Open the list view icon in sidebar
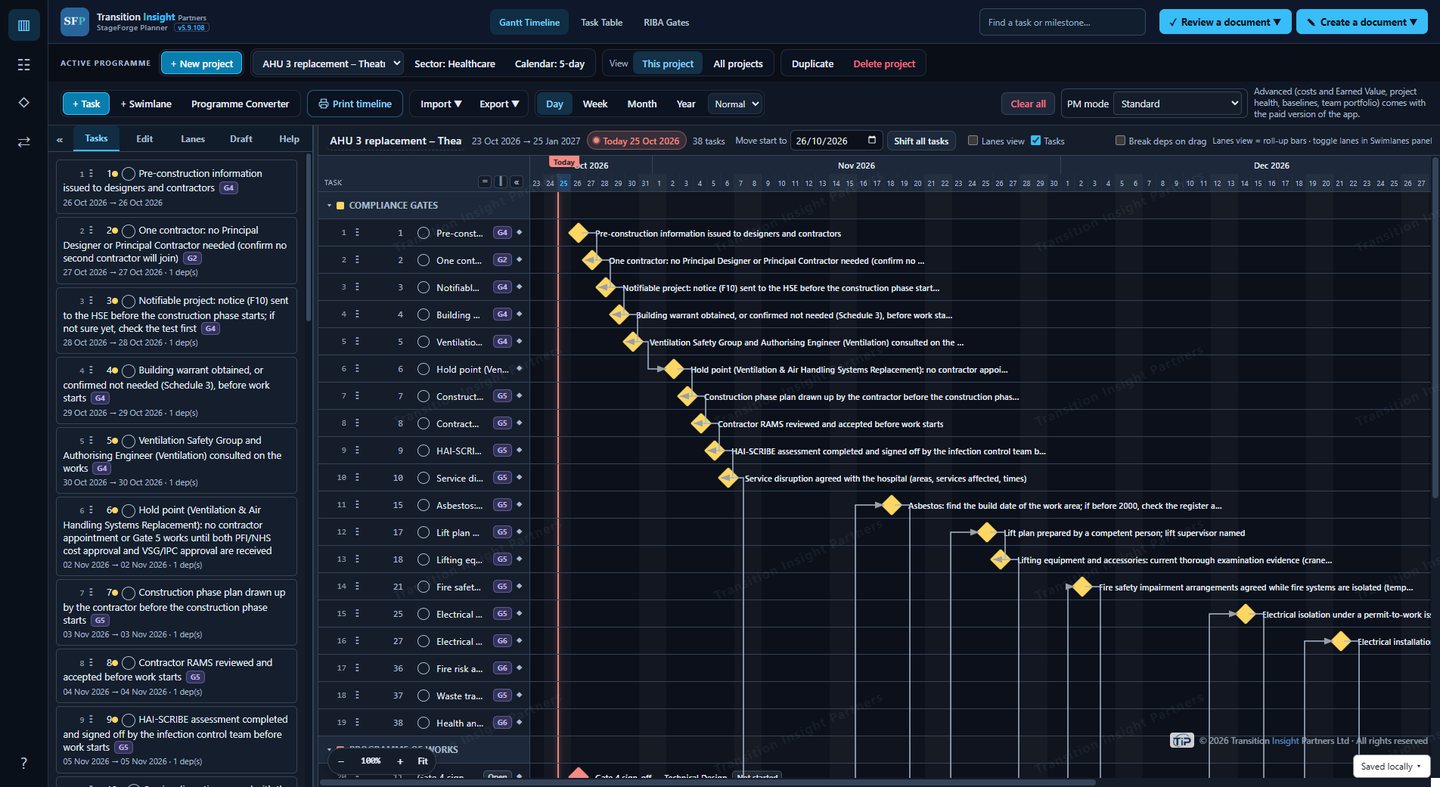 point(24,64)
